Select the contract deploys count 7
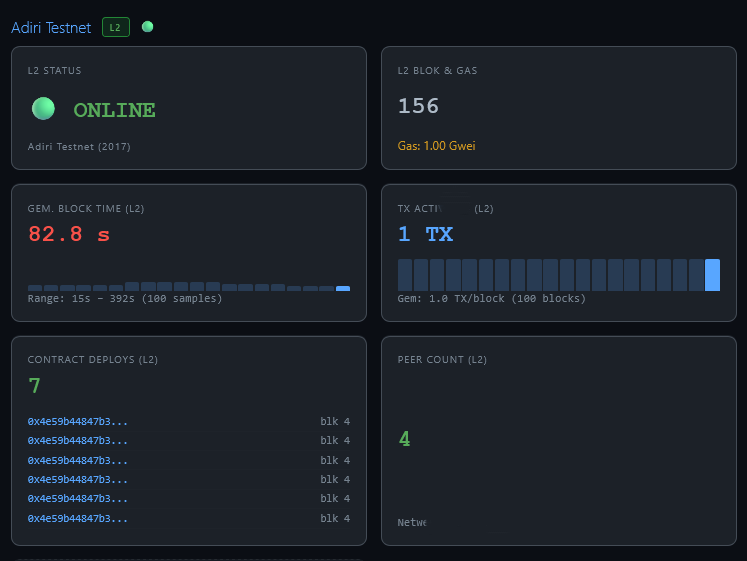Viewport: 747px width, 561px height. click(x=34, y=386)
